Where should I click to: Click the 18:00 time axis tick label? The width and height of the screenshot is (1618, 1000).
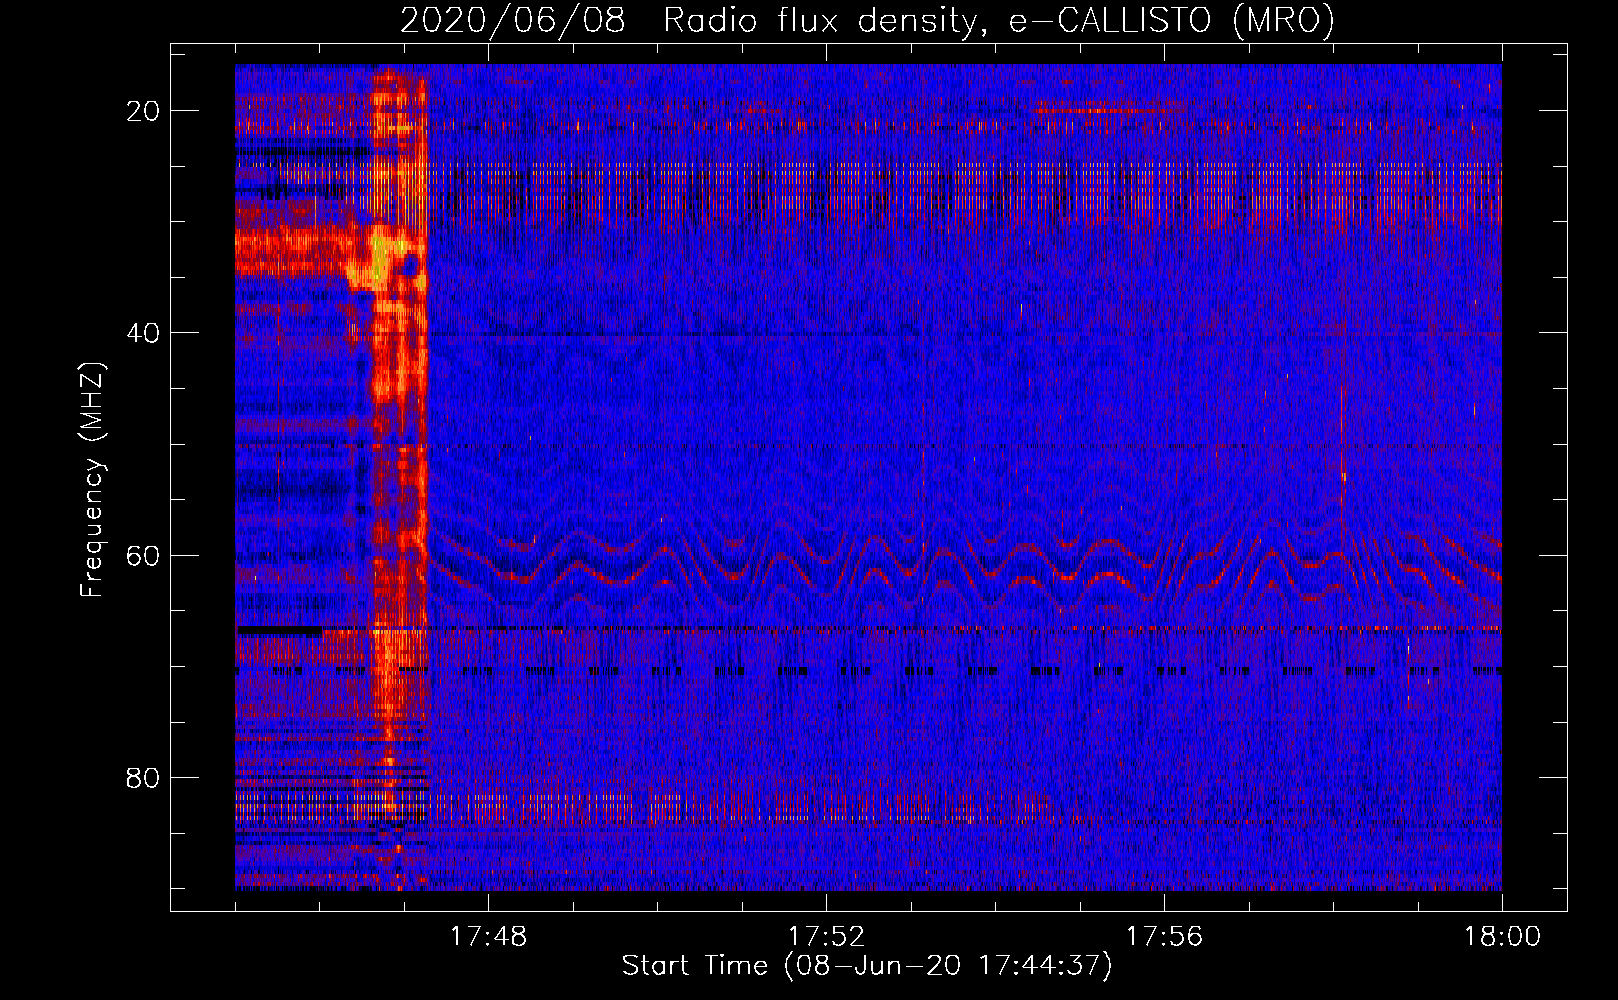click(1502, 937)
